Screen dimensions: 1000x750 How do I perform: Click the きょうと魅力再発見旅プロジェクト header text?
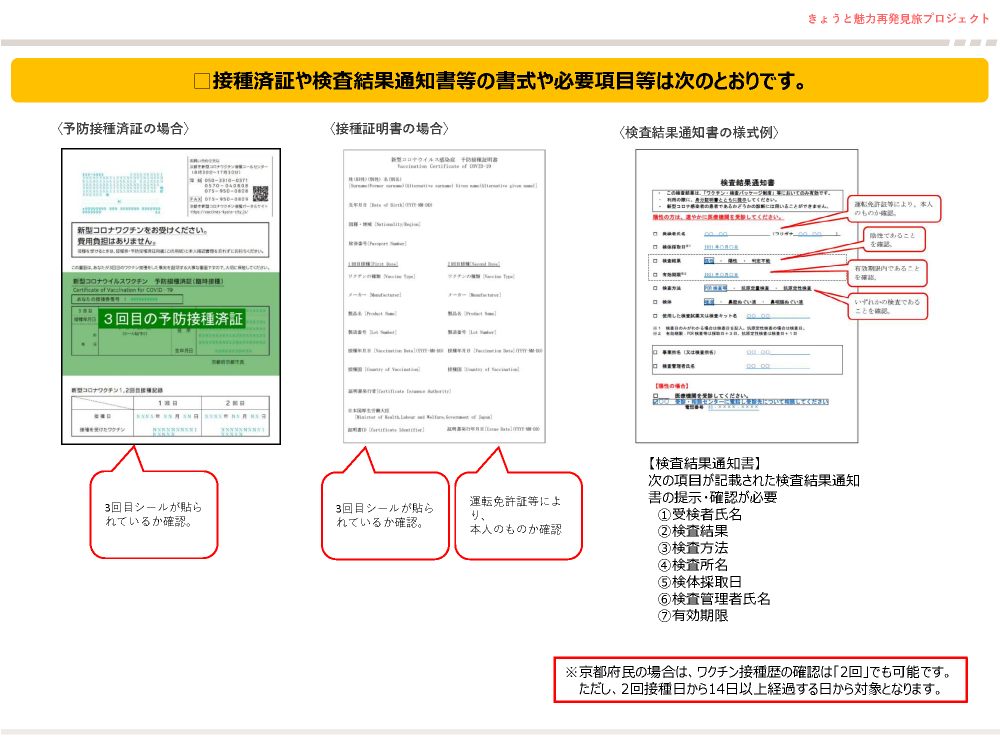pyautogui.click(x=898, y=18)
